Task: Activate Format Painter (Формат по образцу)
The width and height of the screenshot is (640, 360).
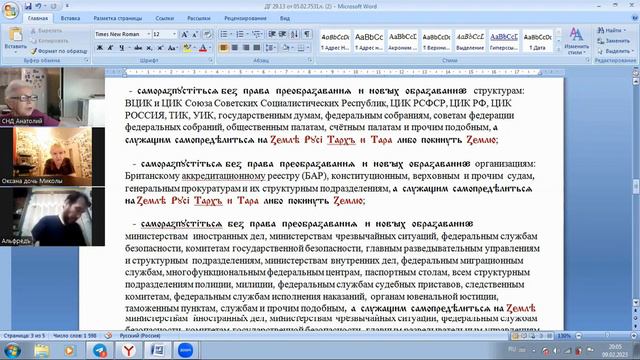Action: click(59, 51)
